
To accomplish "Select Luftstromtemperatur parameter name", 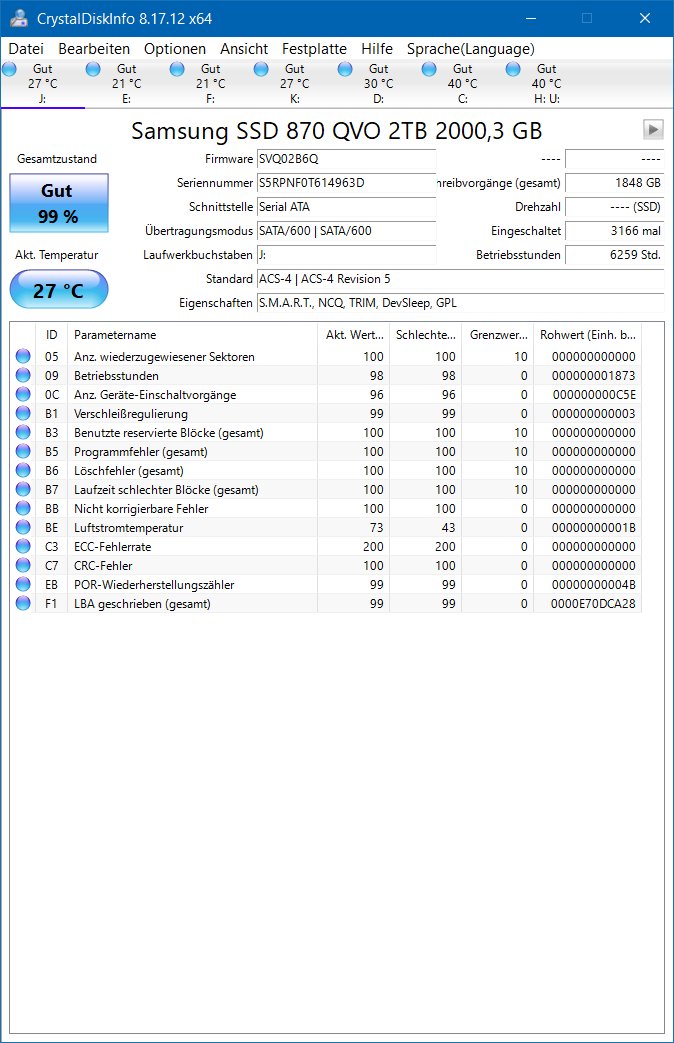I will [128, 528].
